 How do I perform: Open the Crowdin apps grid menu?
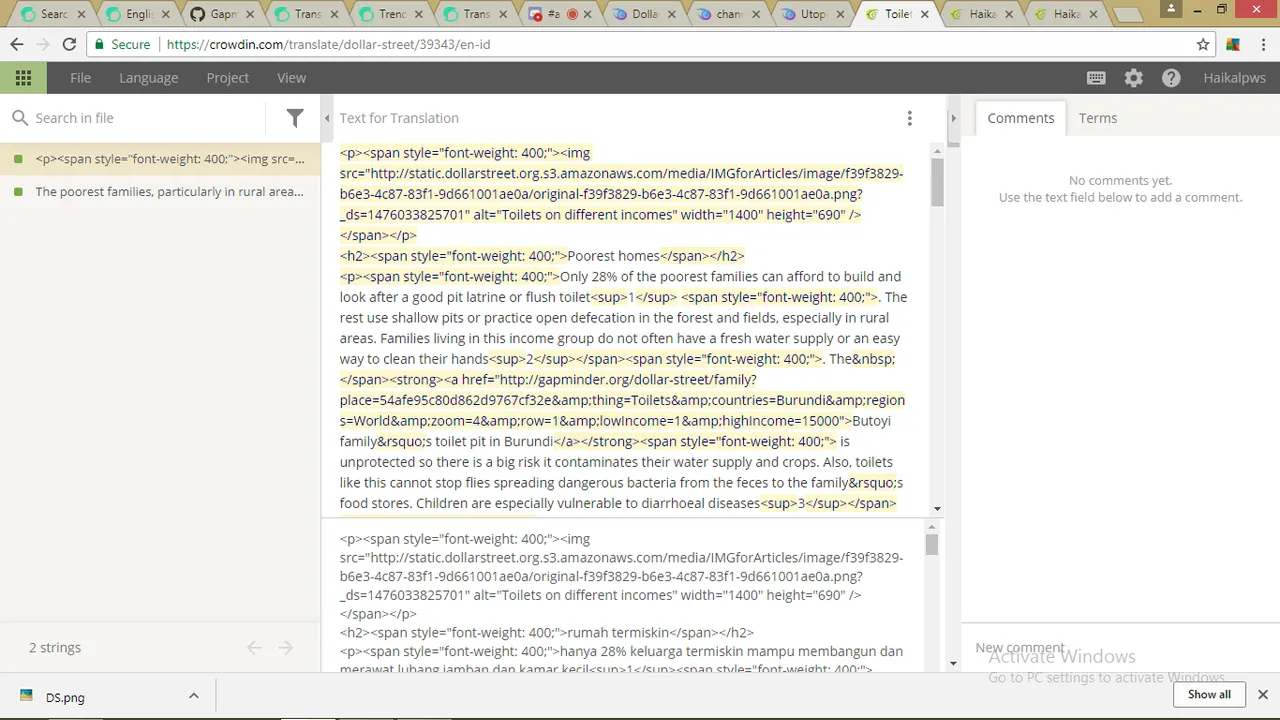23,78
